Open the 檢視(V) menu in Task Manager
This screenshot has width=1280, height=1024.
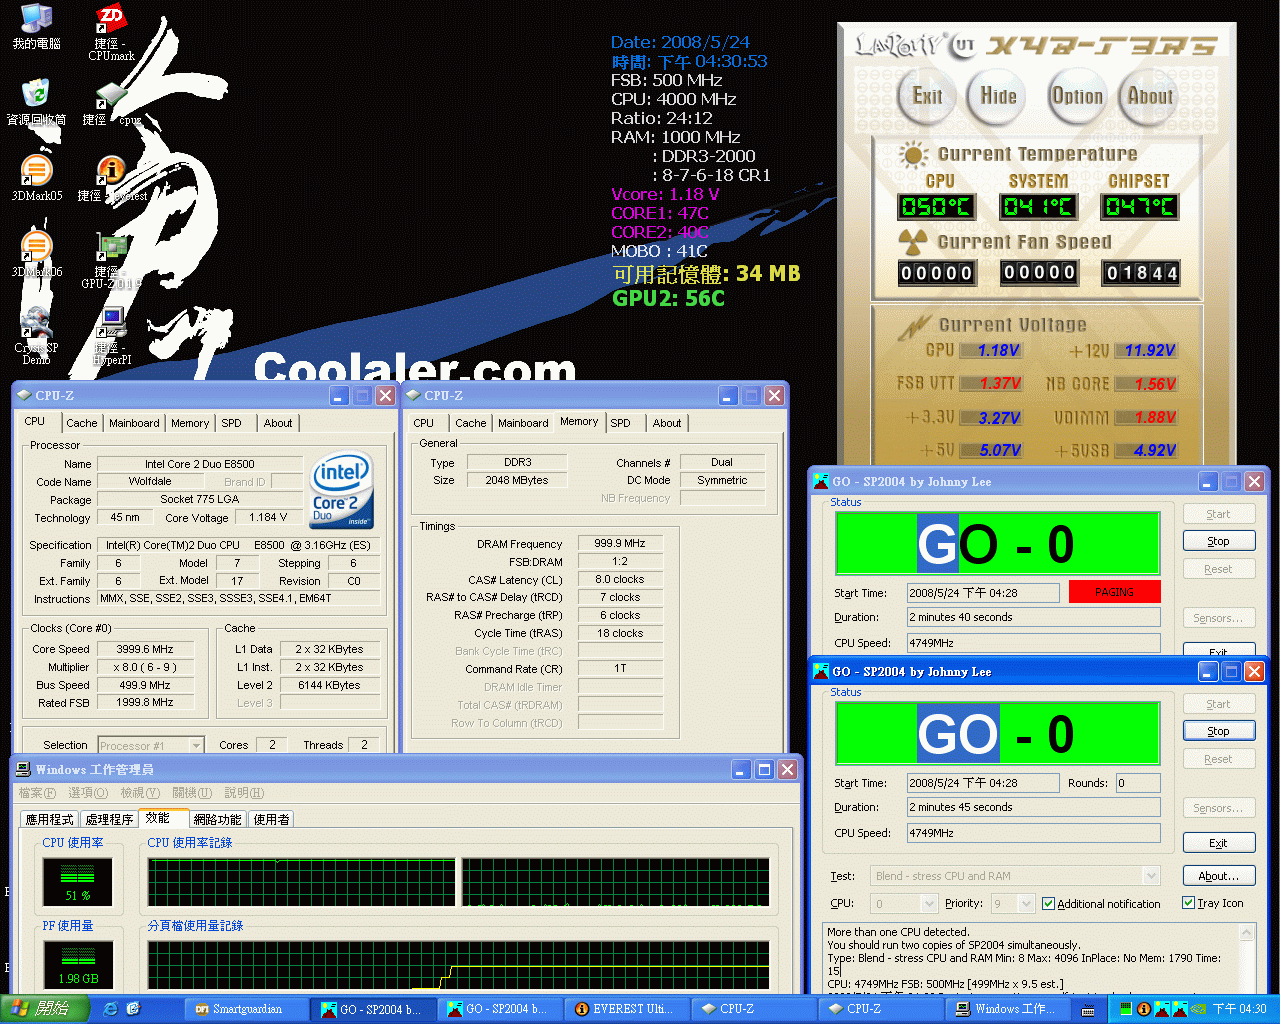tap(140, 793)
